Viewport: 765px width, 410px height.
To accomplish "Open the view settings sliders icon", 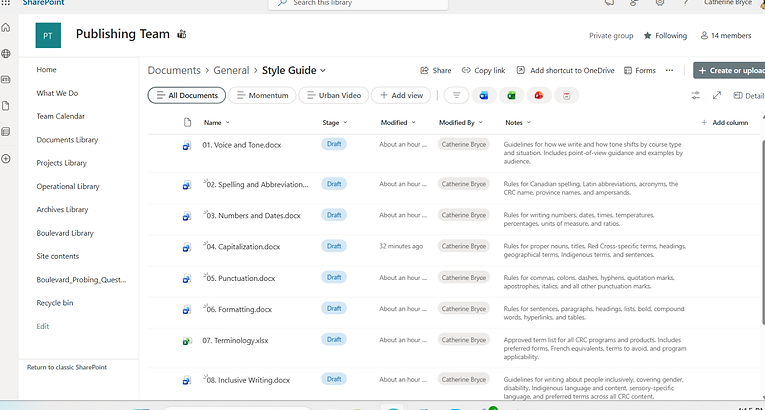I will 696,95.
